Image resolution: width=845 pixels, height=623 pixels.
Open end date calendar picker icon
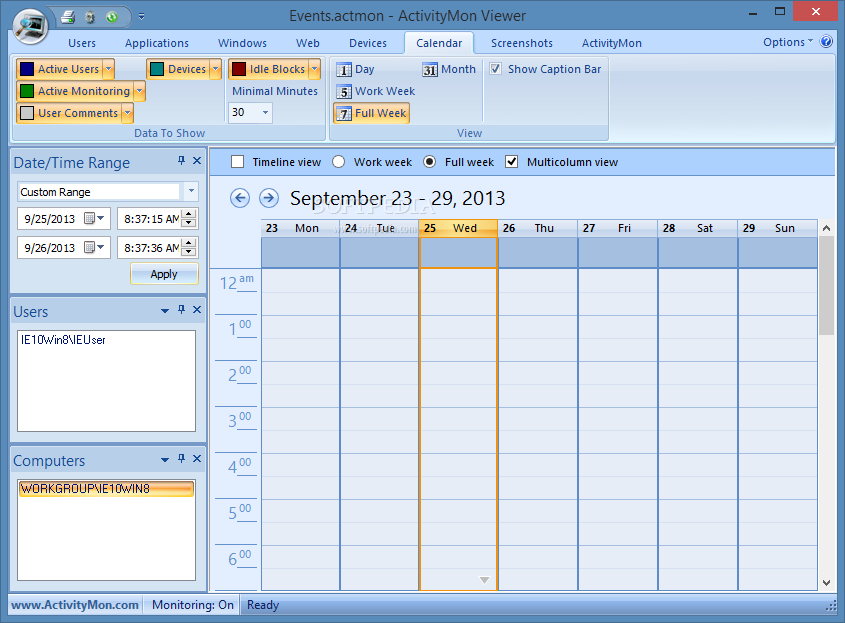pyautogui.click(x=94, y=247)
